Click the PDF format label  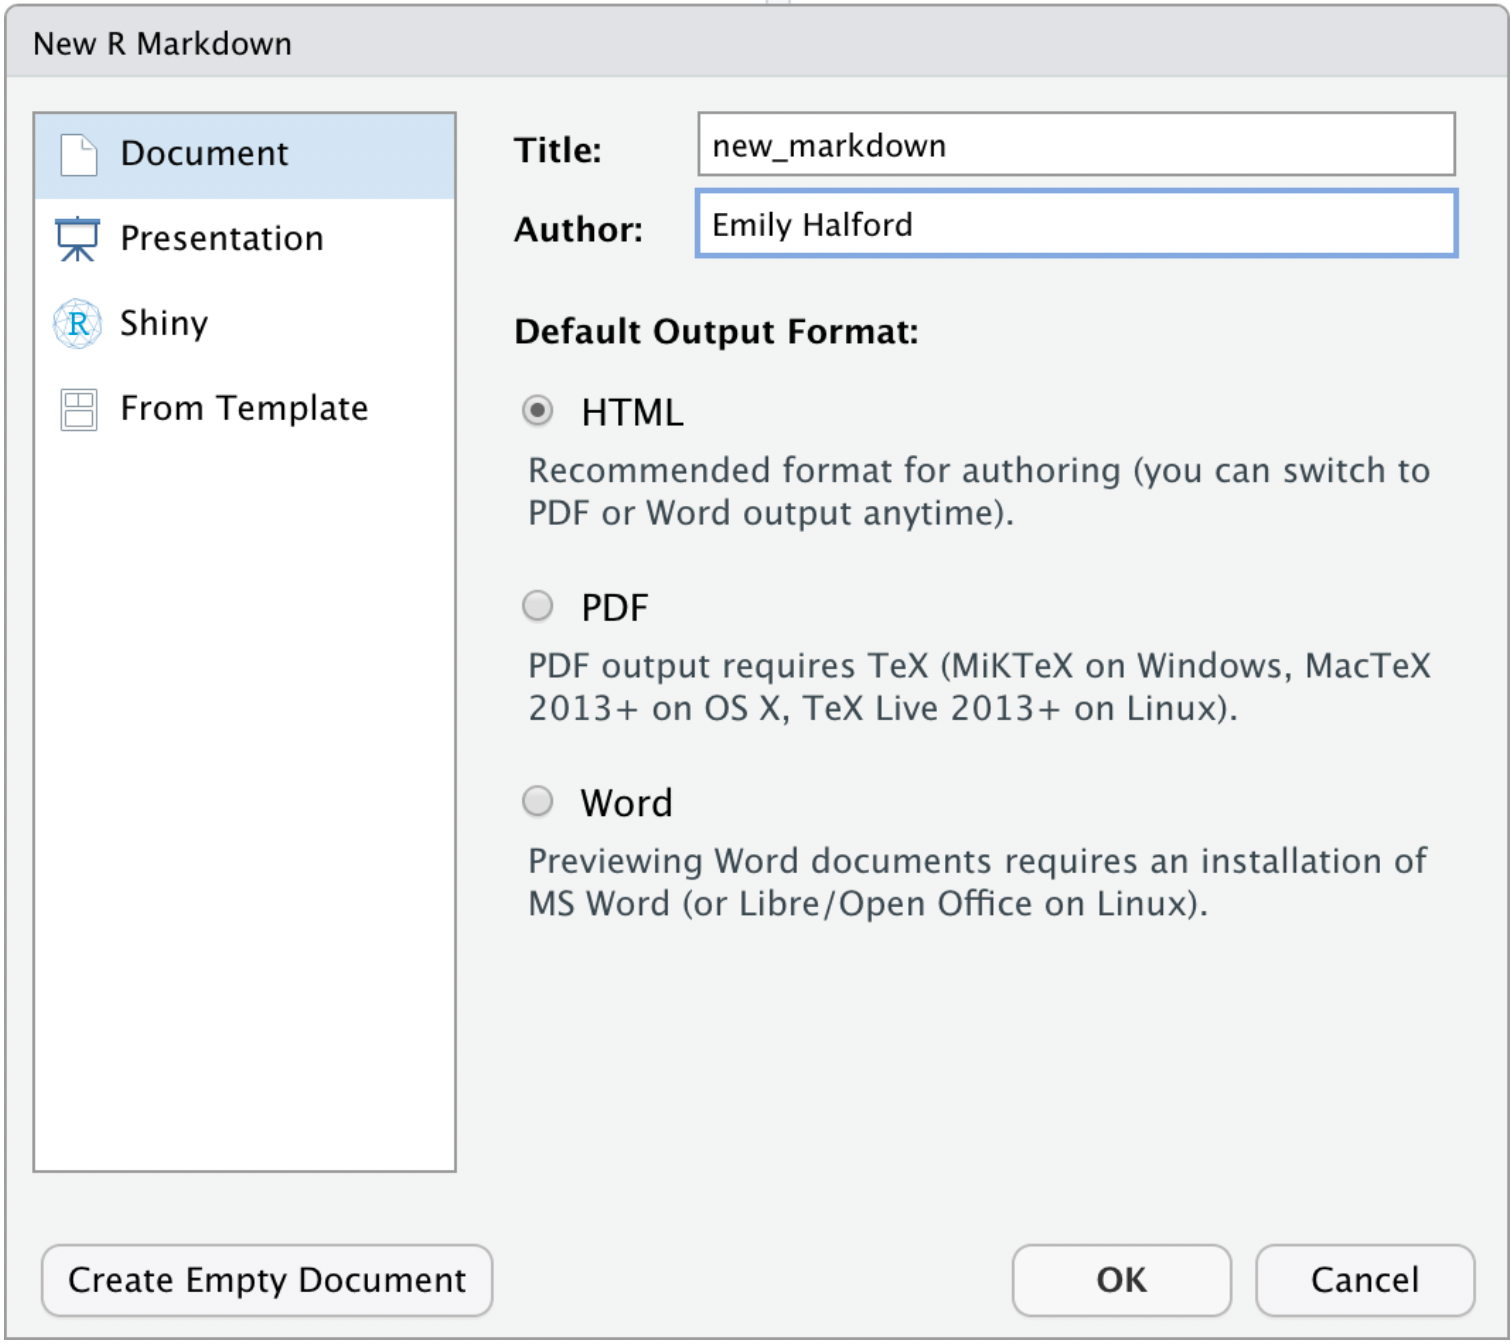pyautogui.click(x=615, y=608)
